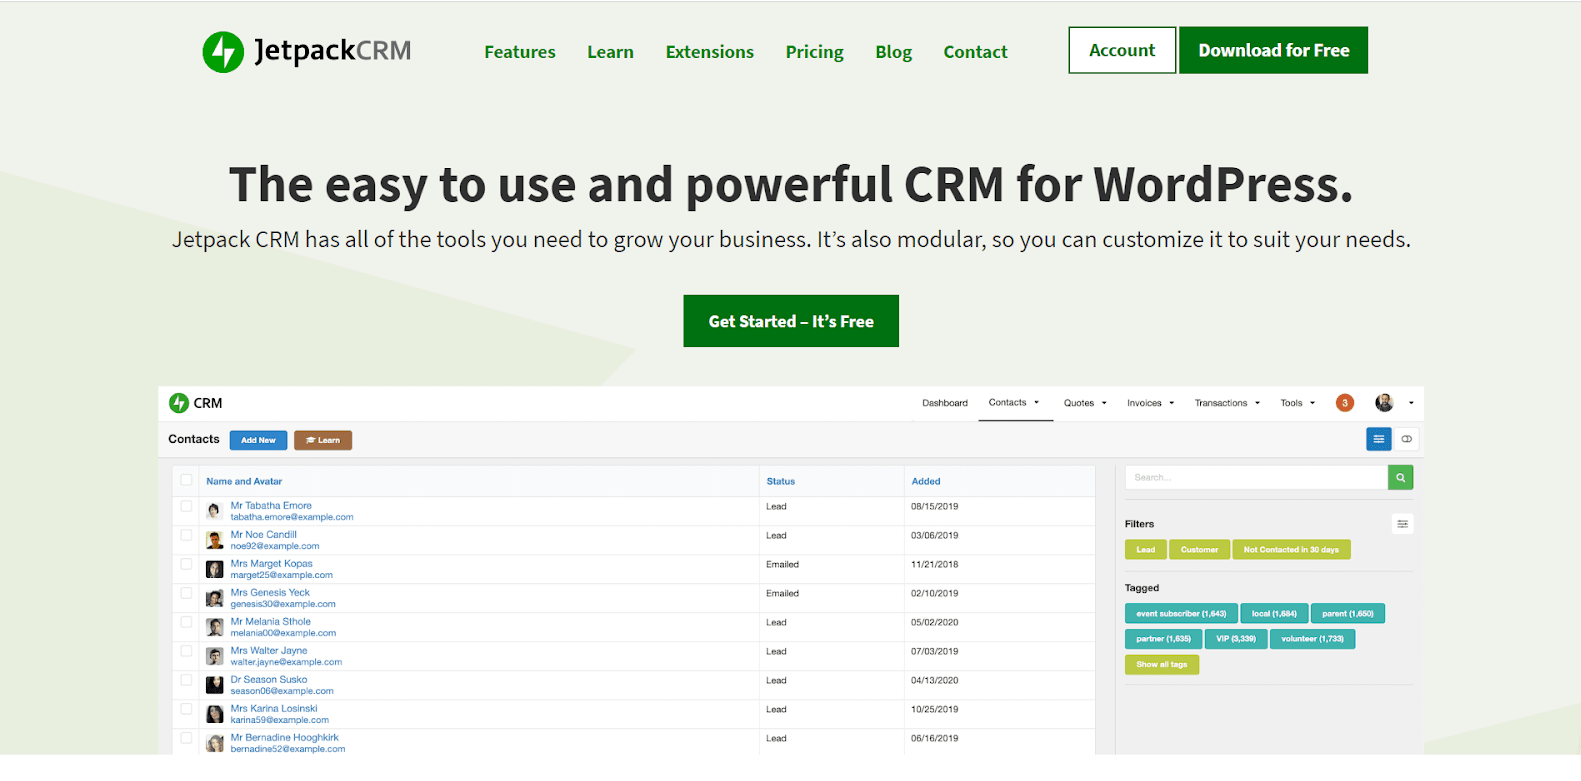Click the brown Learn button
Screen dimensions: 1581x781
323,440
